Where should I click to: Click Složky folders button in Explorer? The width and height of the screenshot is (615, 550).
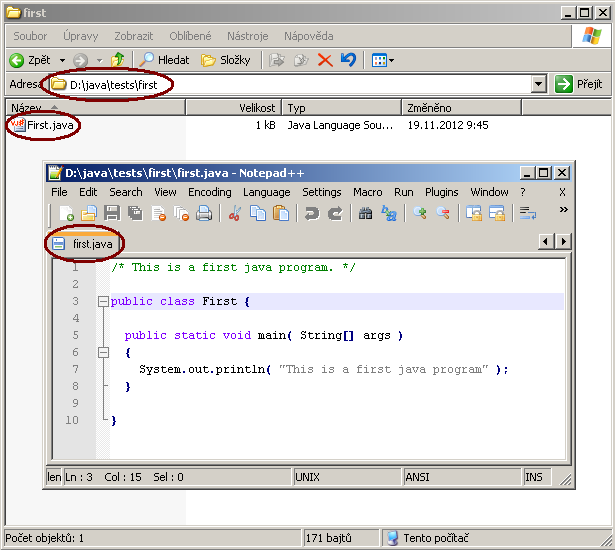[226, 60]
